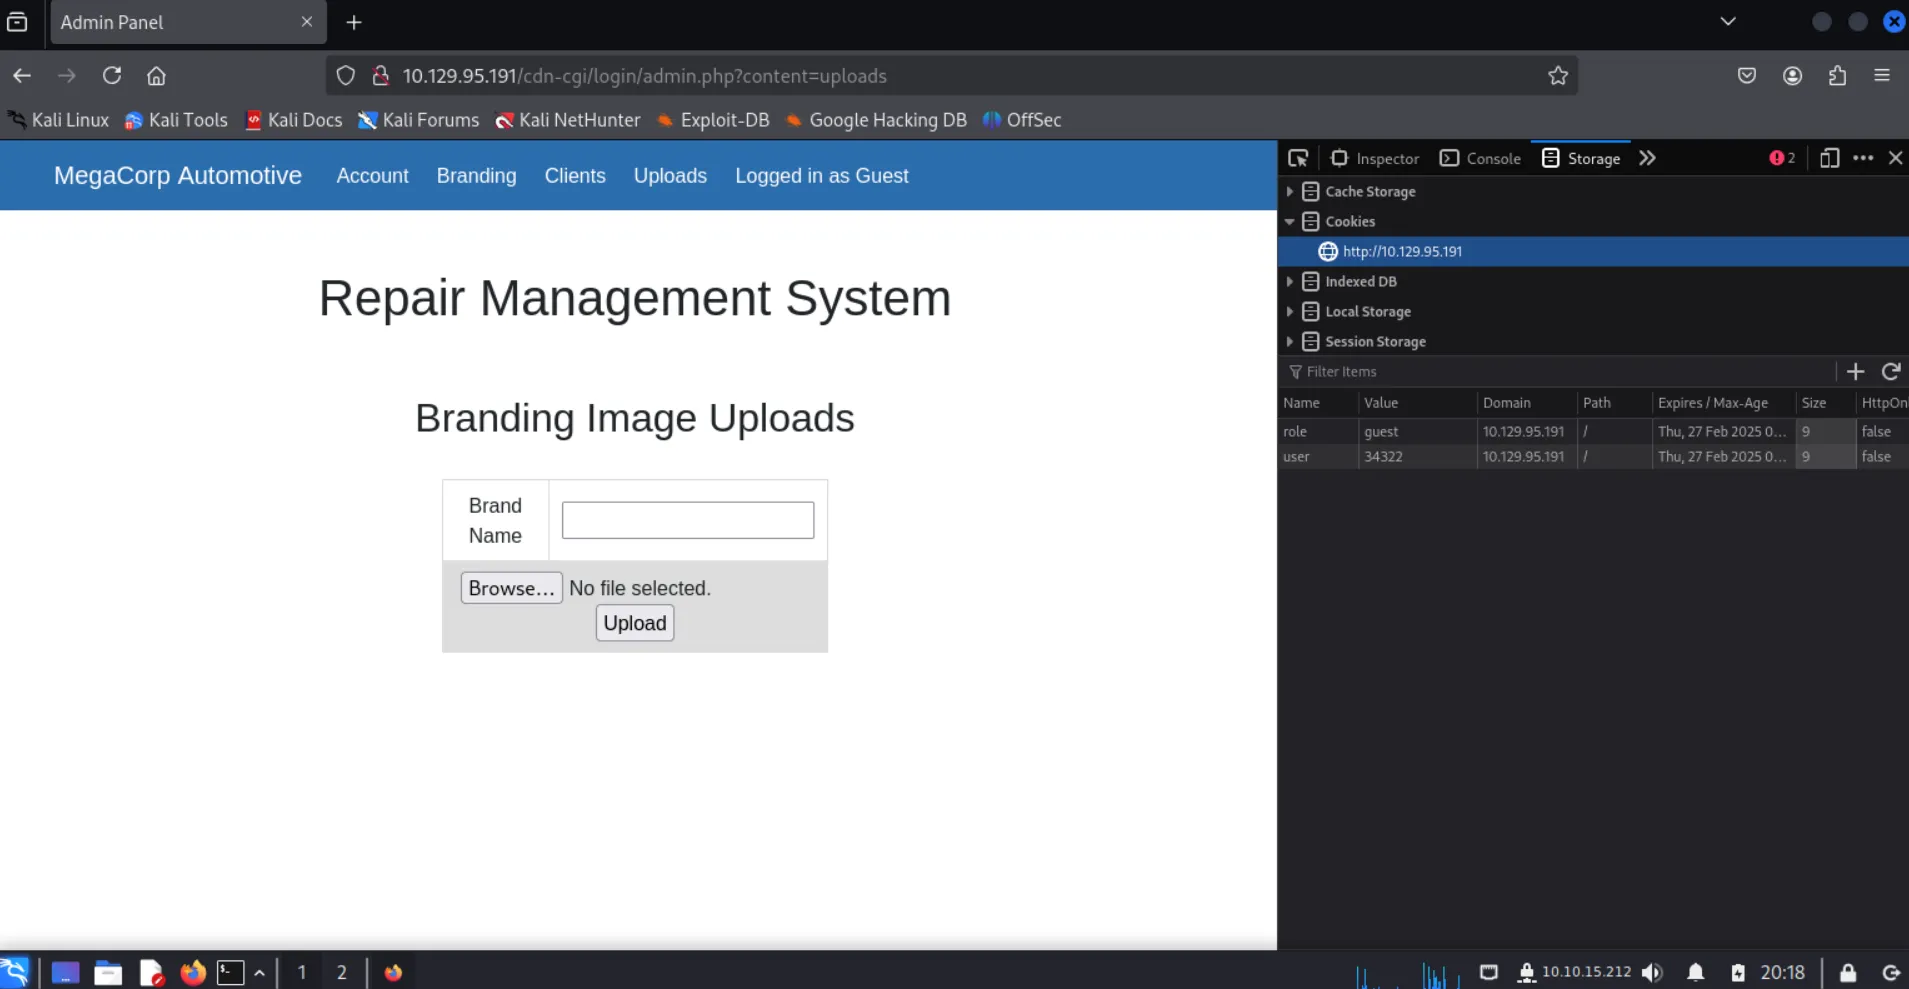Viewport: 1909px width, 989px height.
Task: Open the browser home page
Action: click(156, 76)
